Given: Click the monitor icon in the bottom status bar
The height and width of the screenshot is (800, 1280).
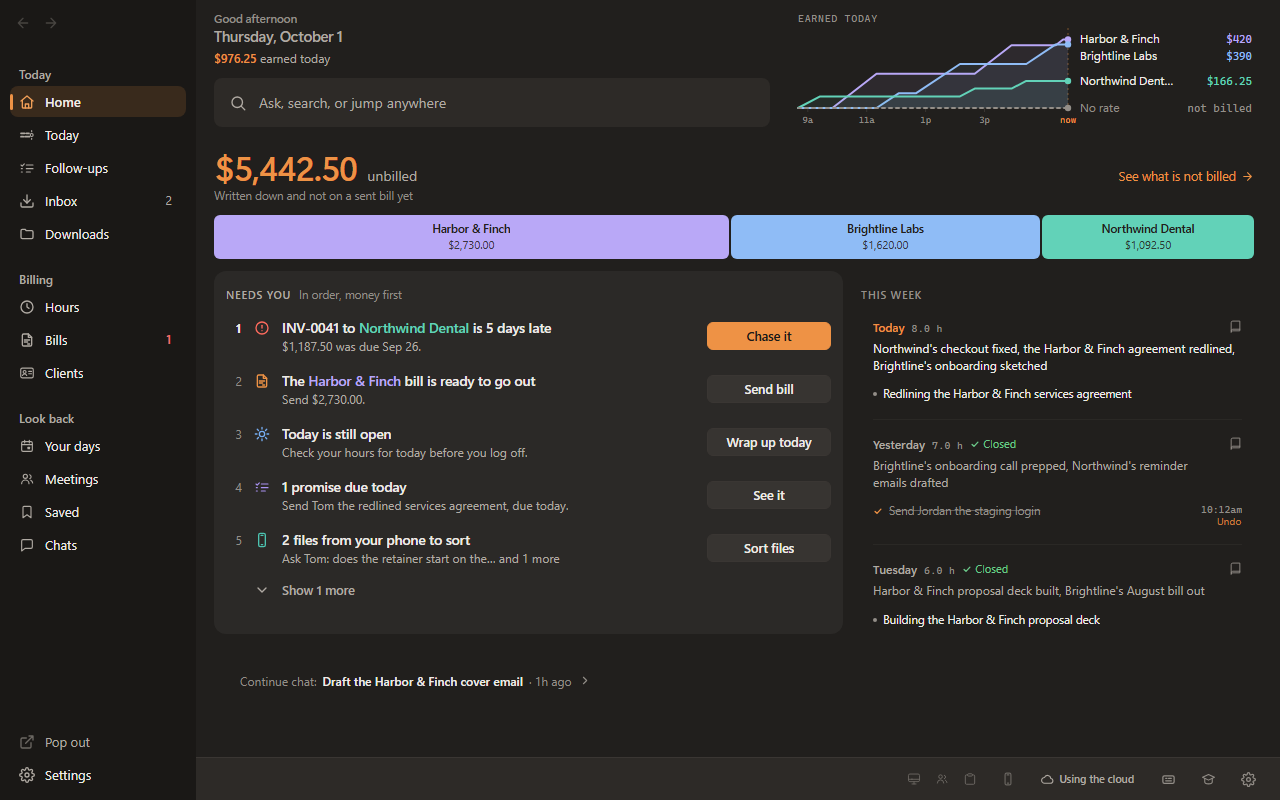Looking at the screenshot, I should 913,779.
